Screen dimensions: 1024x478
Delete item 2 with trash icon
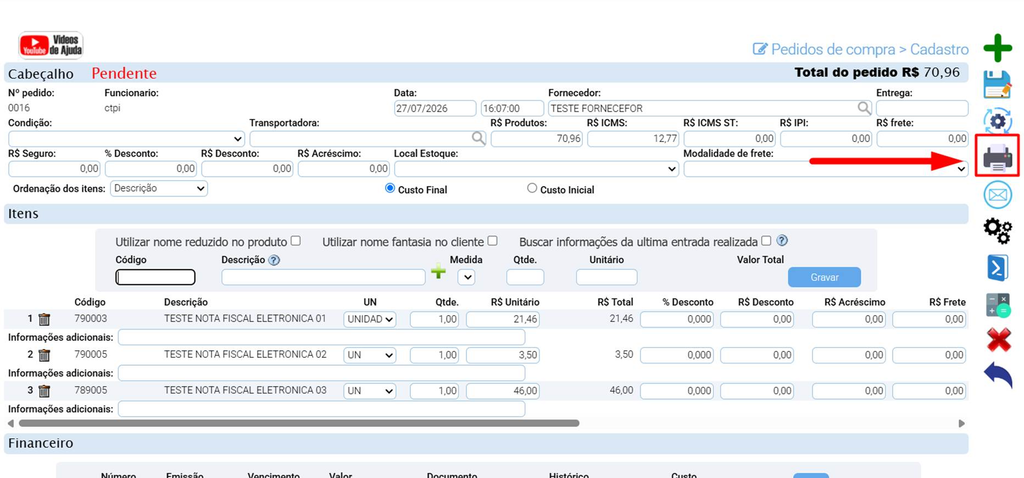(44, 355)
